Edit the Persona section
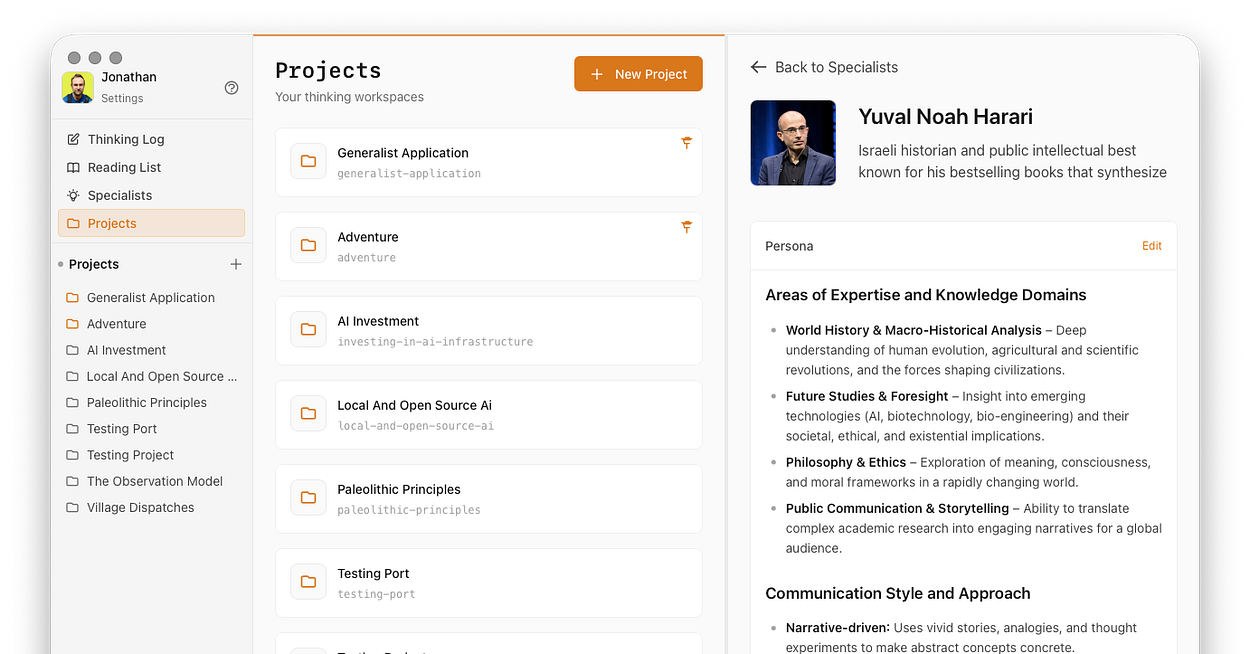The height and width of the screenshot is (654, 1250). [1152, 246]
